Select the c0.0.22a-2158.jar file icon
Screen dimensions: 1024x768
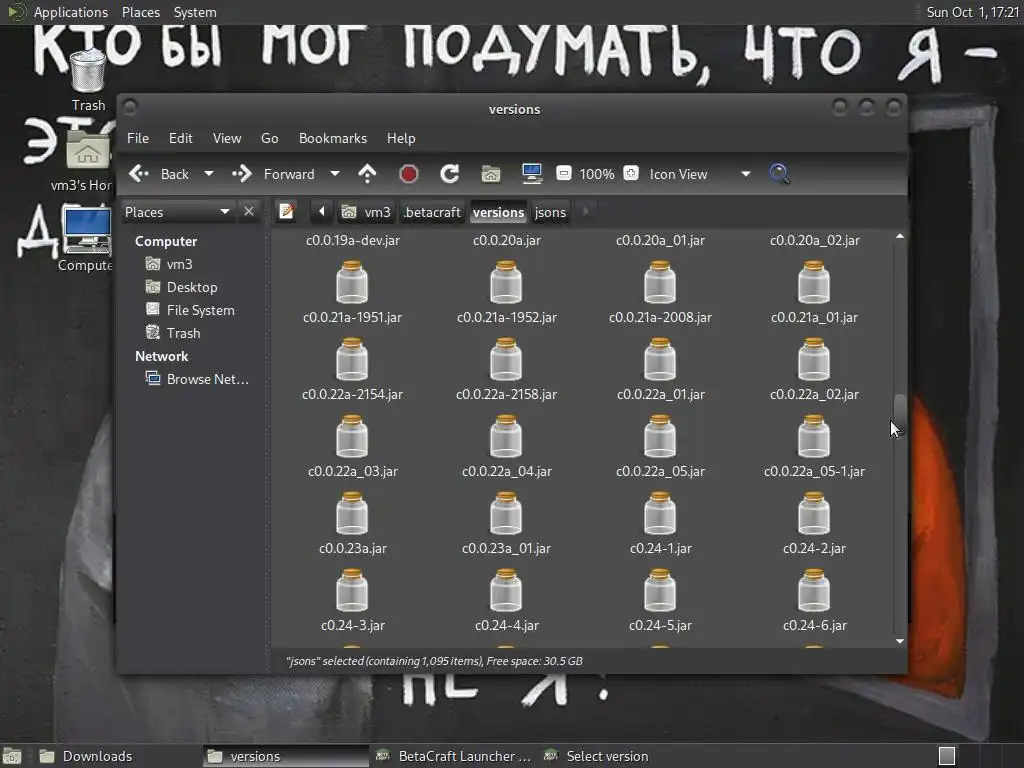coord(506,359)
